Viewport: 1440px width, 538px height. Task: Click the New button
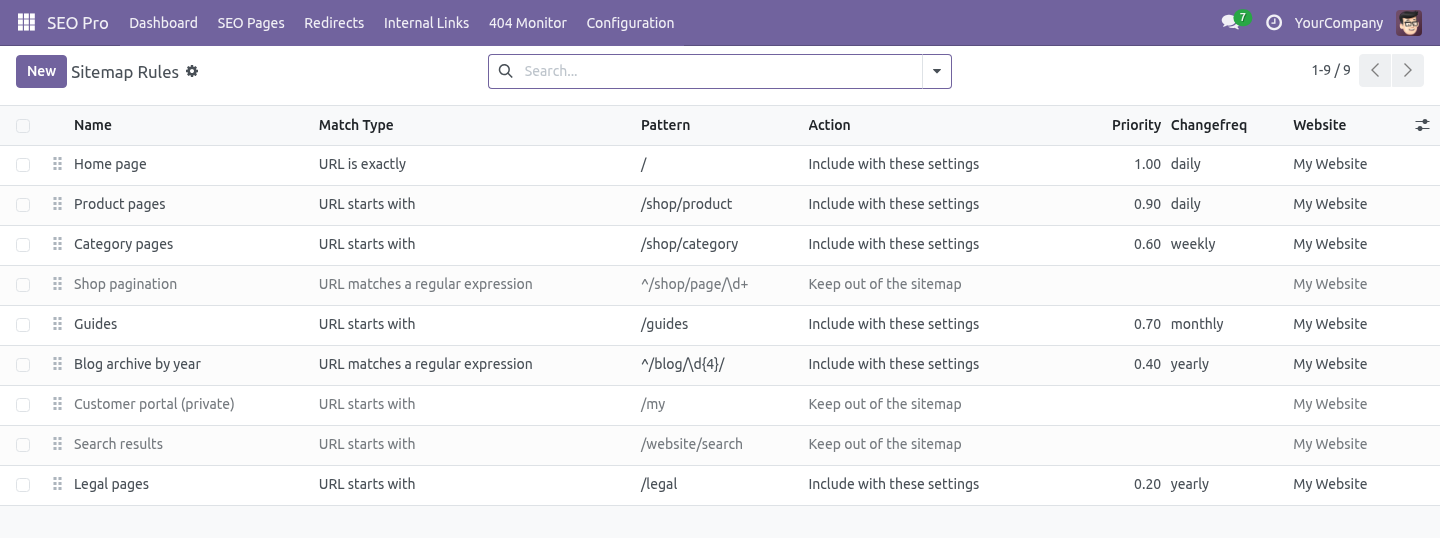(41, 71)
